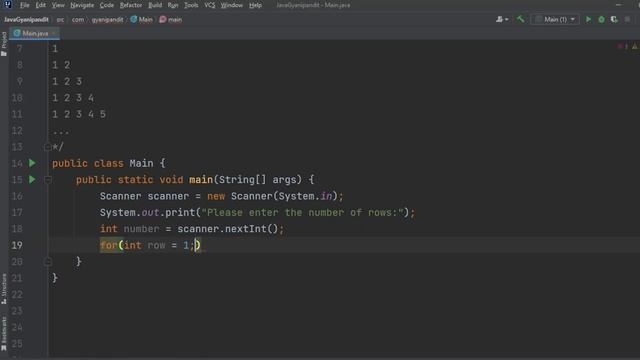Click the com breadcrumb
640x360 pixels.
coord(78,20)
